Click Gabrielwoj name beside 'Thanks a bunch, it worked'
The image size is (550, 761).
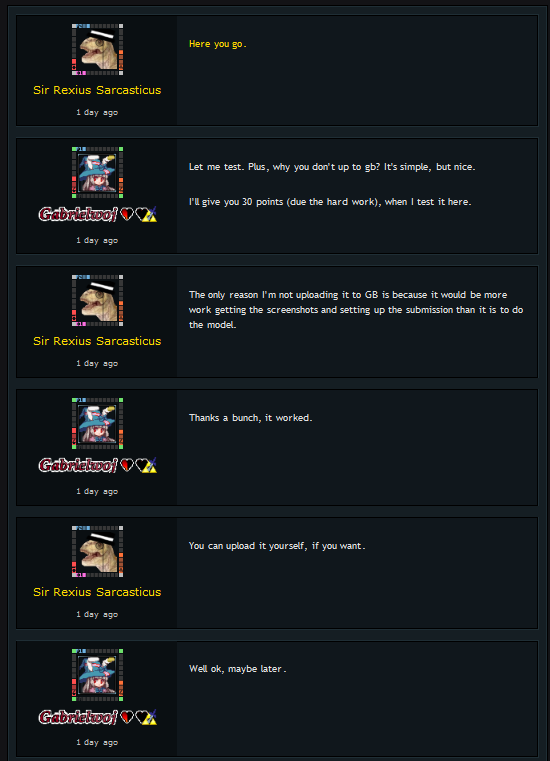click(x=78, y=465)
